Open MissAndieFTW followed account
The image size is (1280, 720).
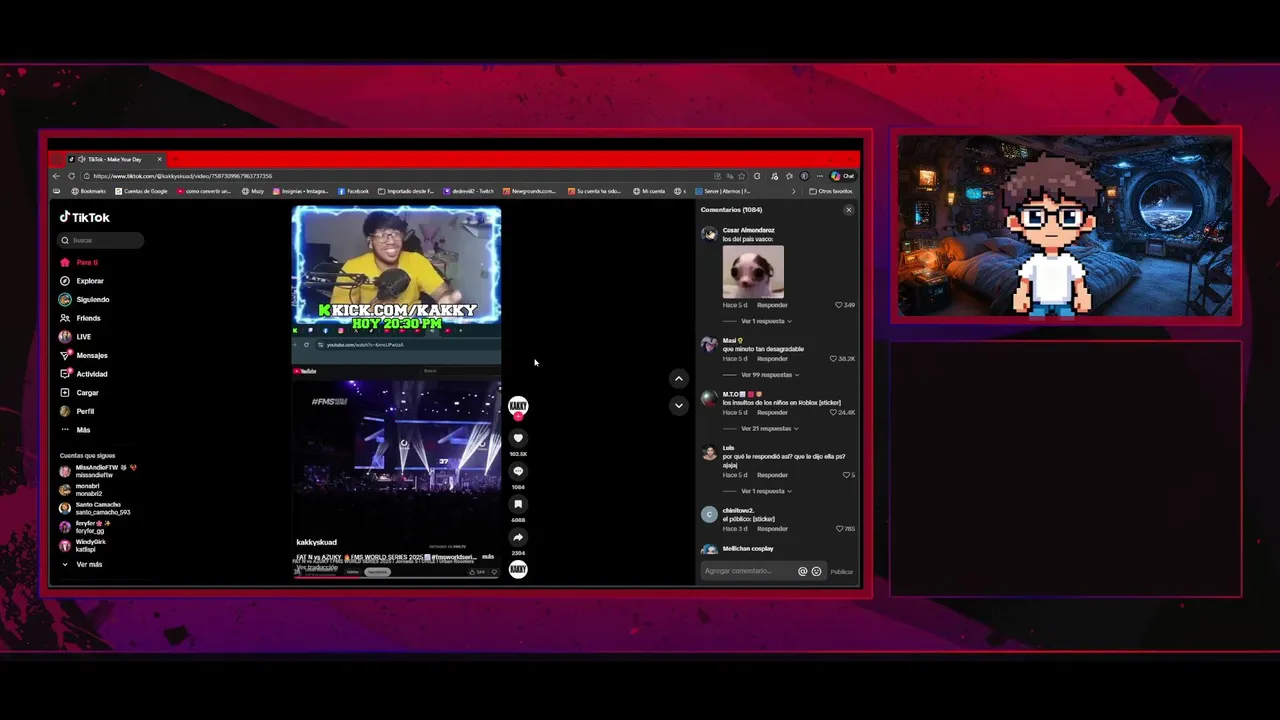point(97,471)
